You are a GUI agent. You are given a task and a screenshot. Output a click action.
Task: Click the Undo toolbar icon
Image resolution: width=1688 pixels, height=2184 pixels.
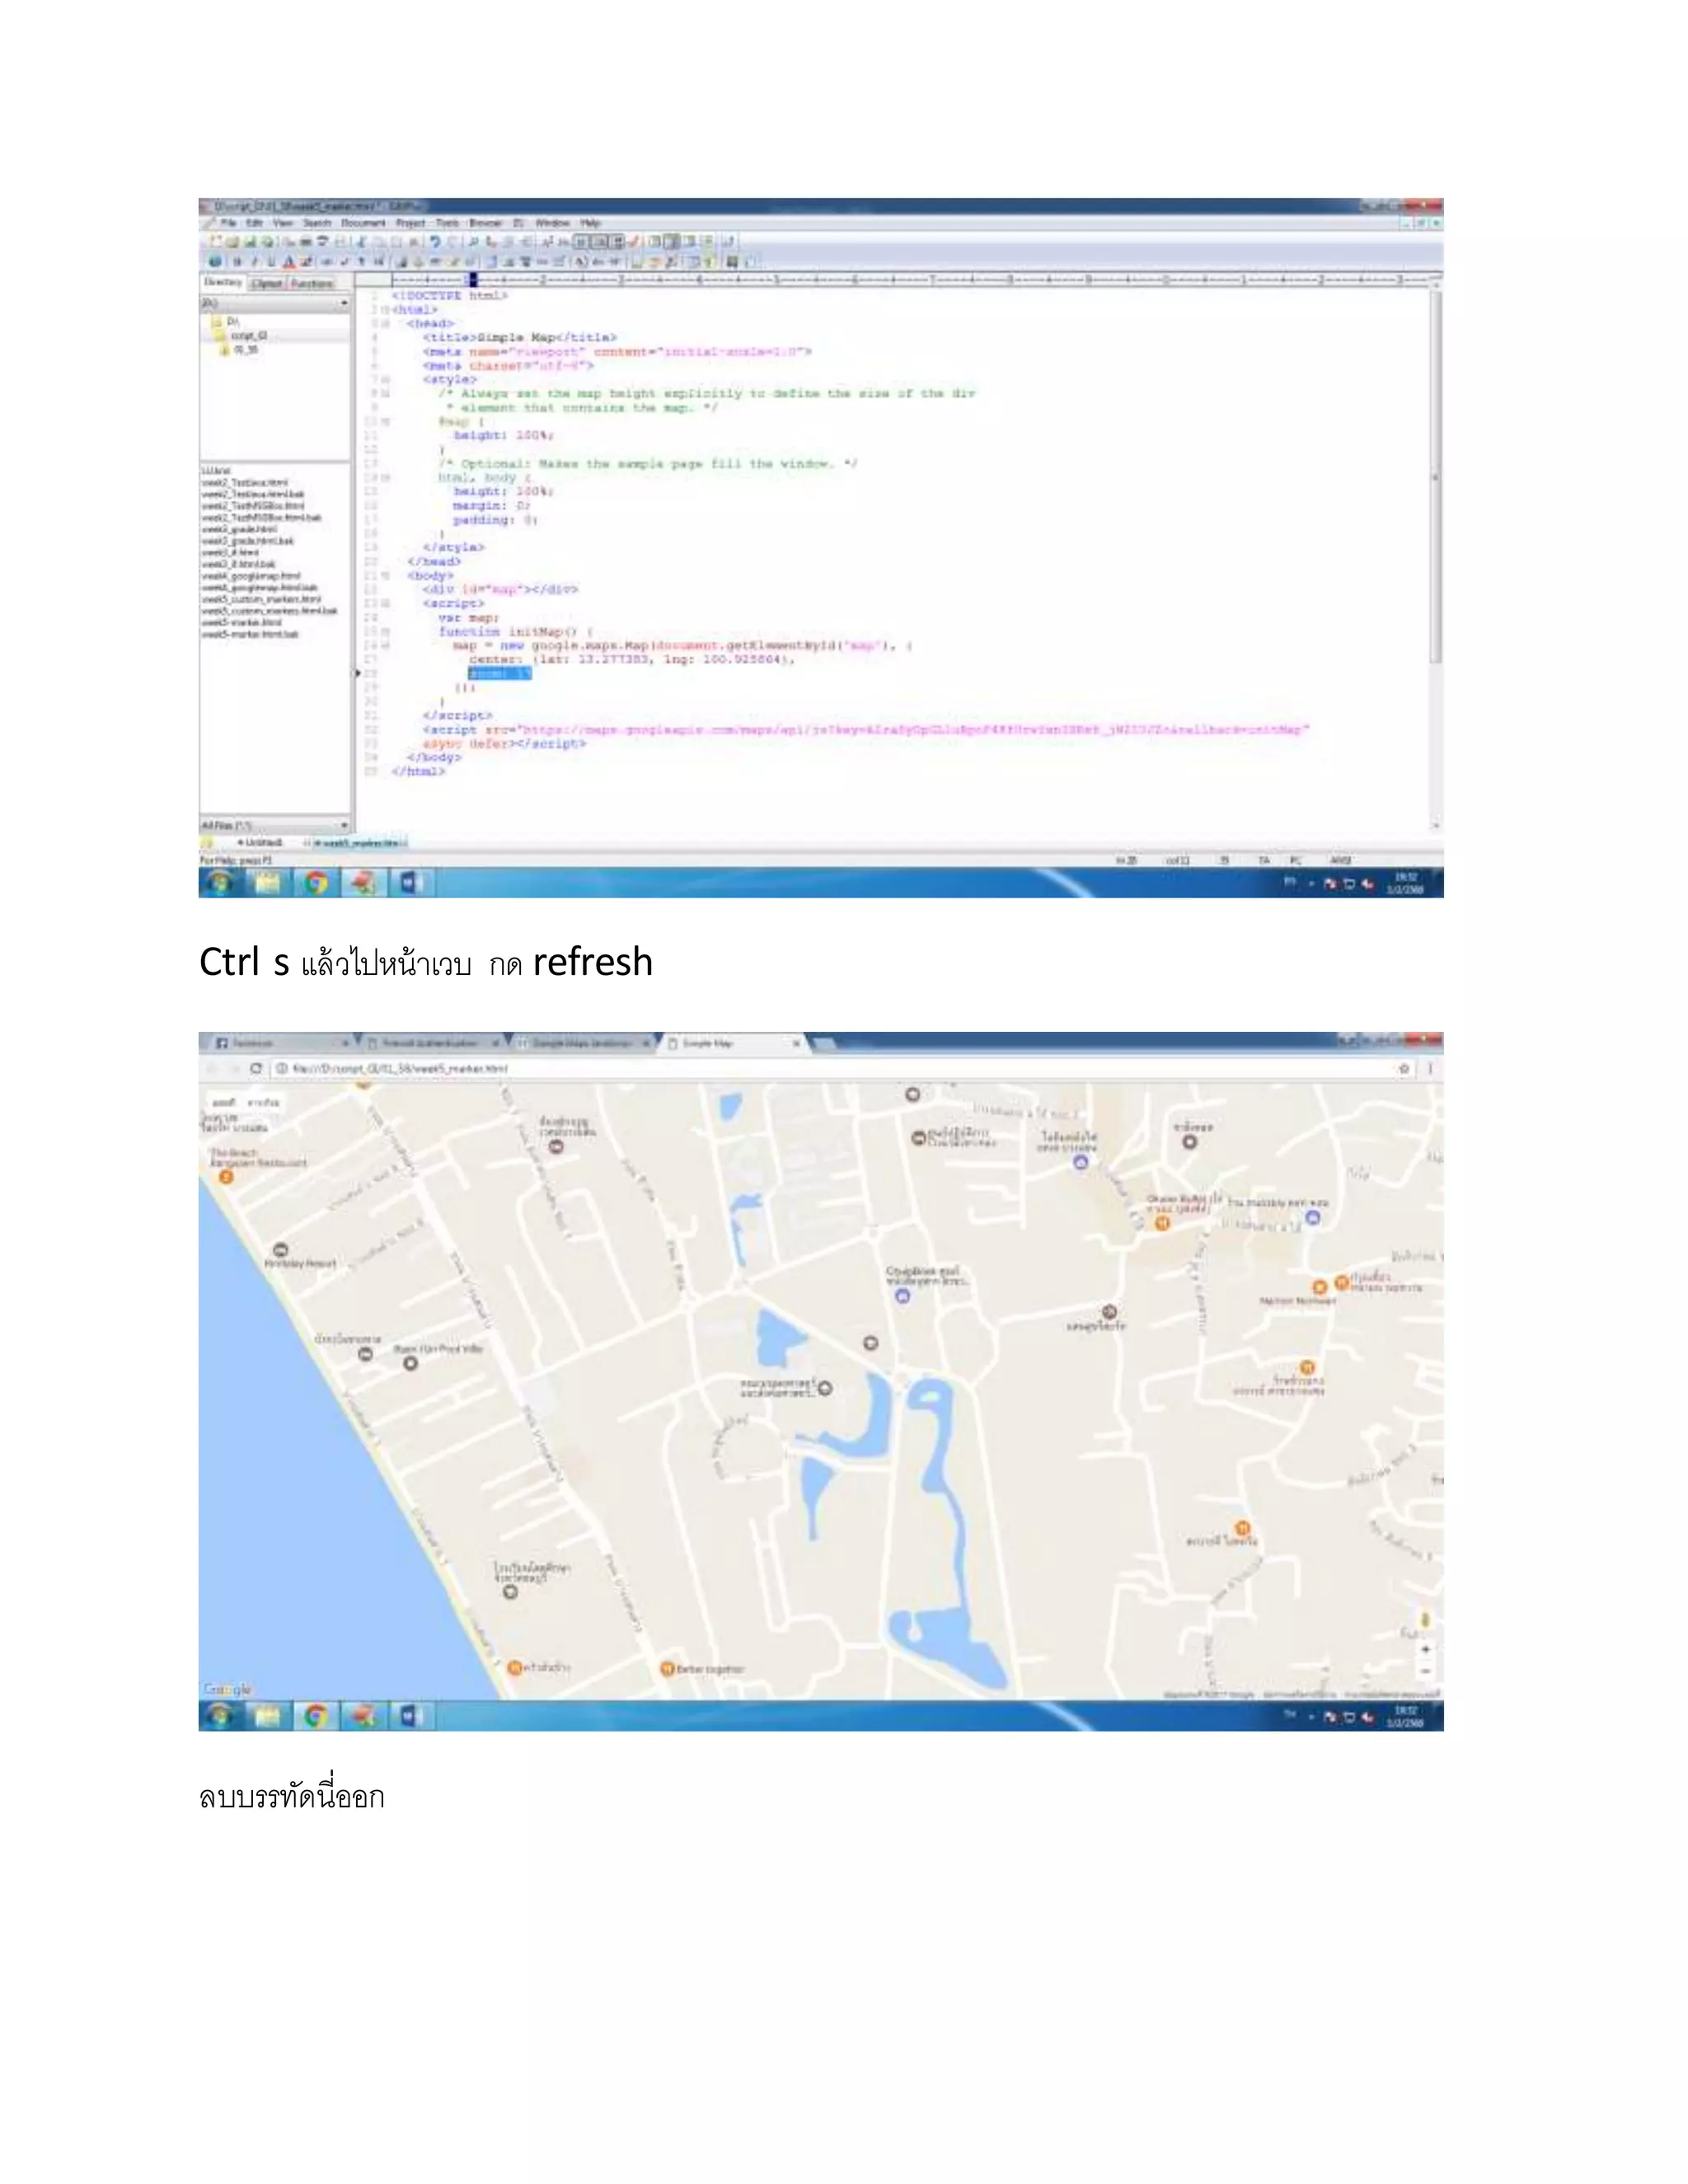coord(435,241)
